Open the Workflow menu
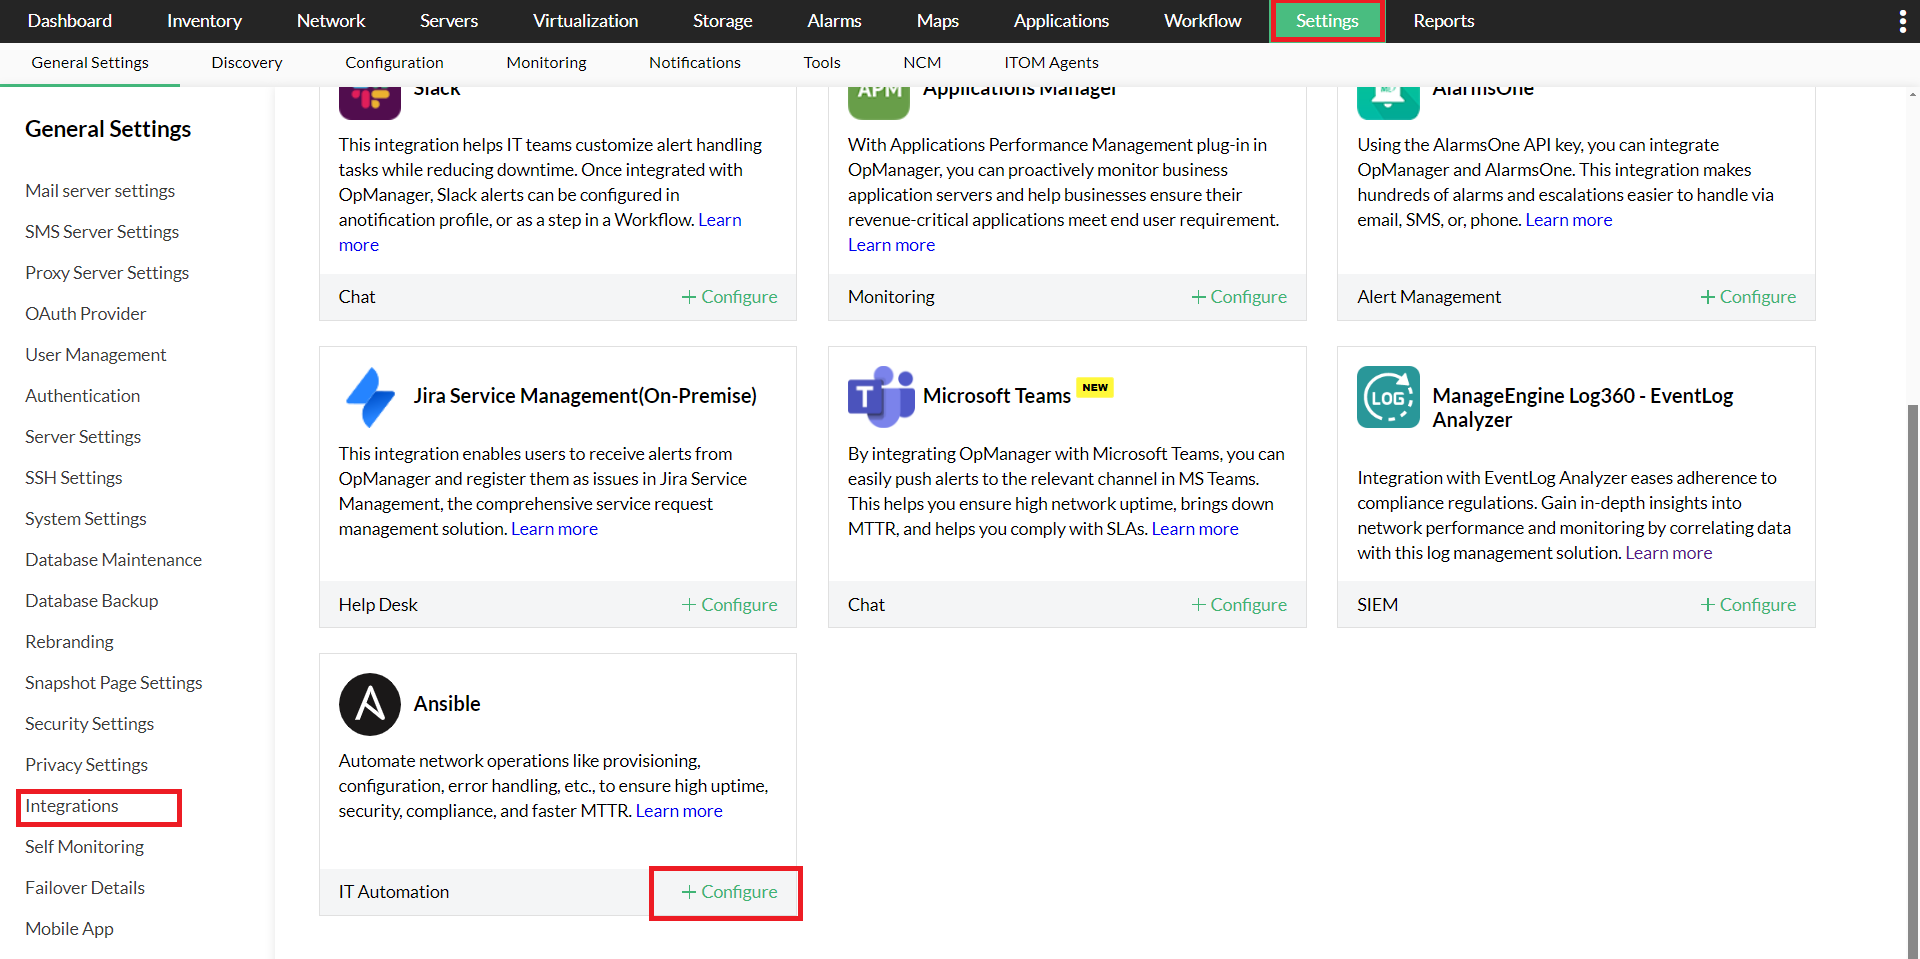The width and height of the screenshot is (1920, 959). pos(1203,21)
